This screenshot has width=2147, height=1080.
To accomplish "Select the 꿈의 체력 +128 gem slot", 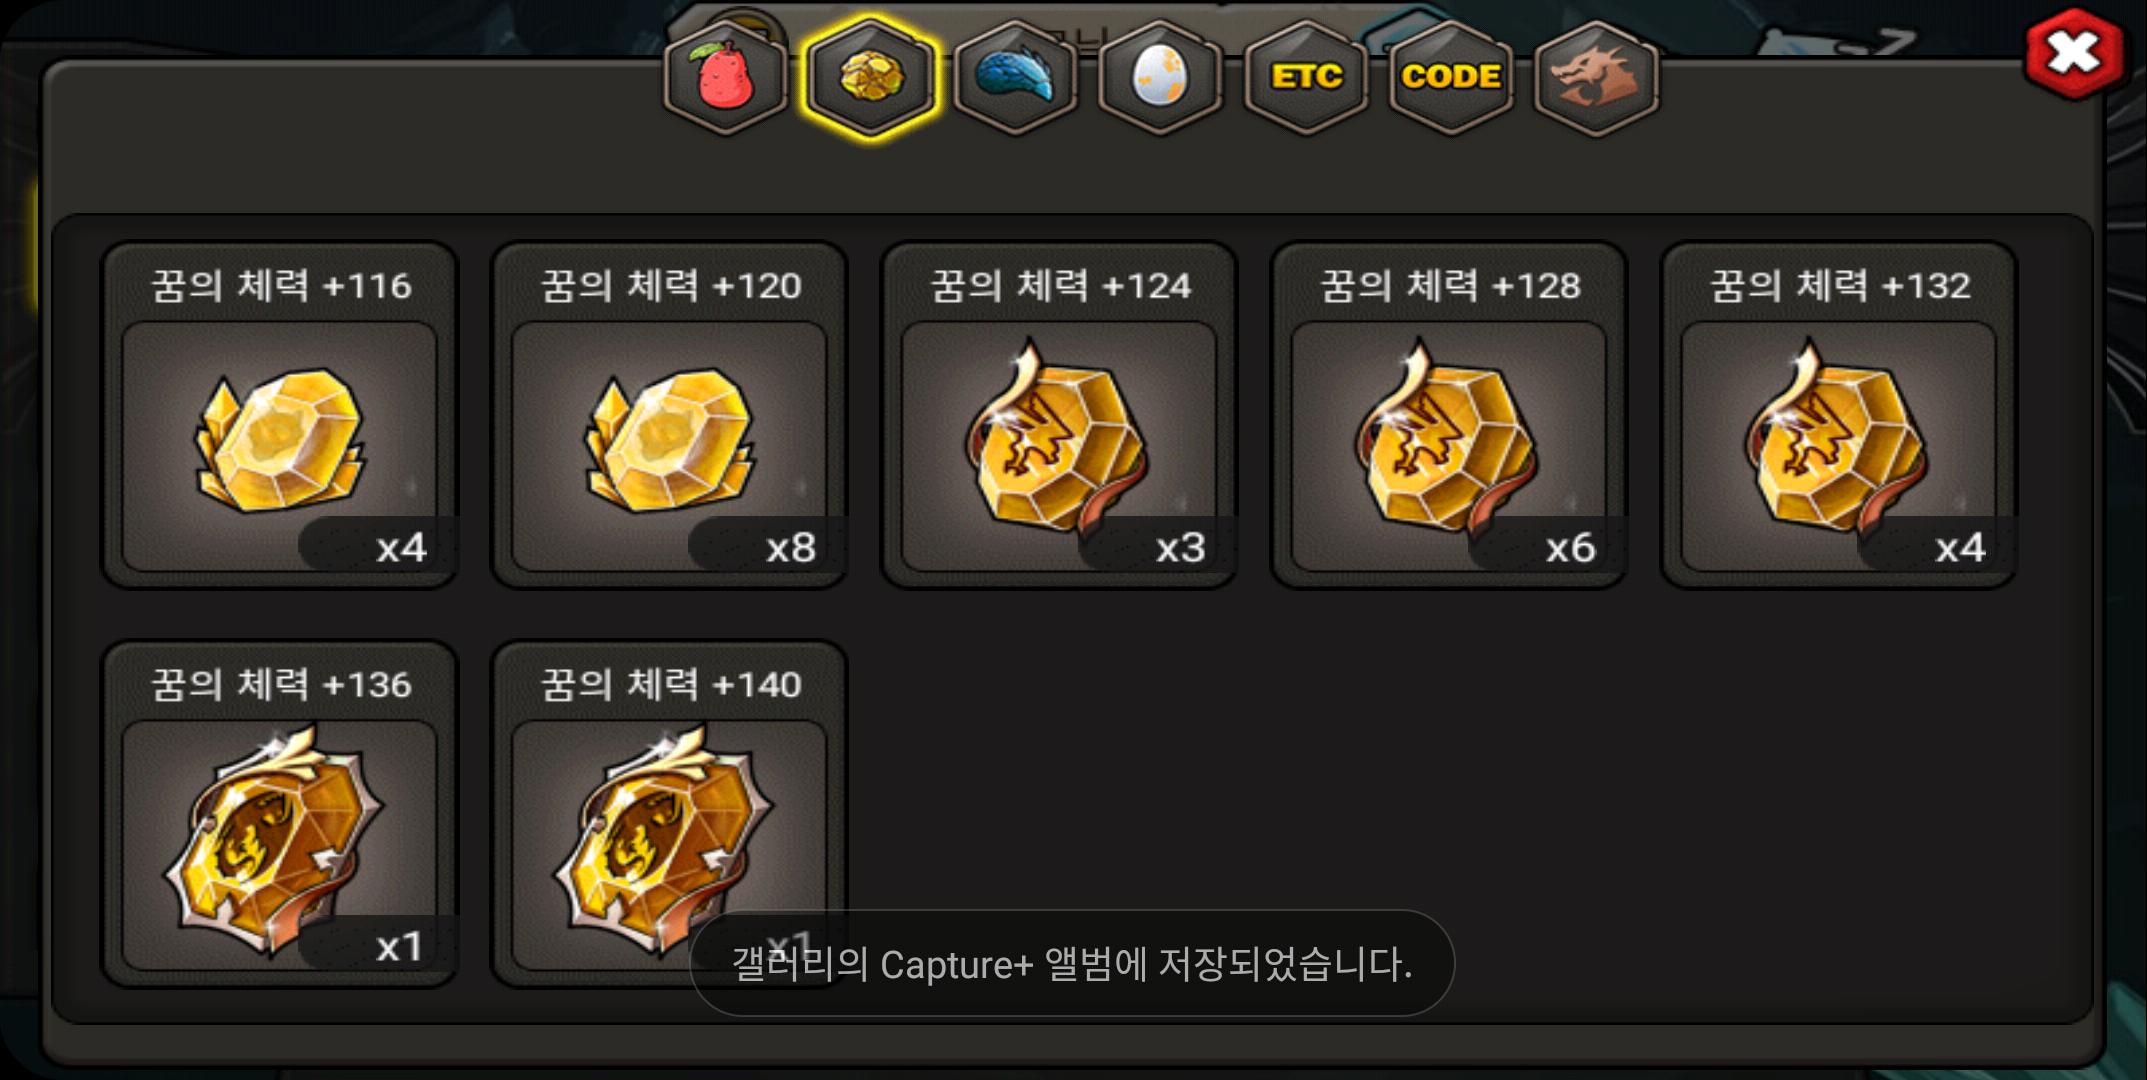I will (1450, 415).
